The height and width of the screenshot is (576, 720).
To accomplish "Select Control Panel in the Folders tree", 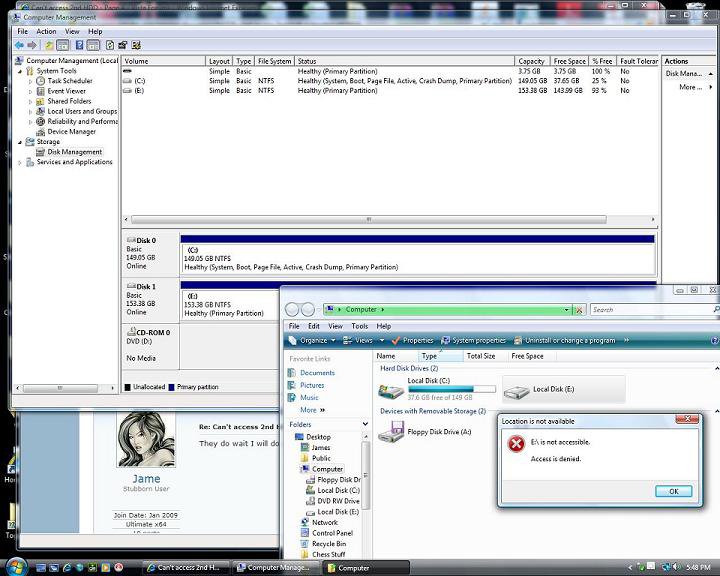I will click(332, 533).
